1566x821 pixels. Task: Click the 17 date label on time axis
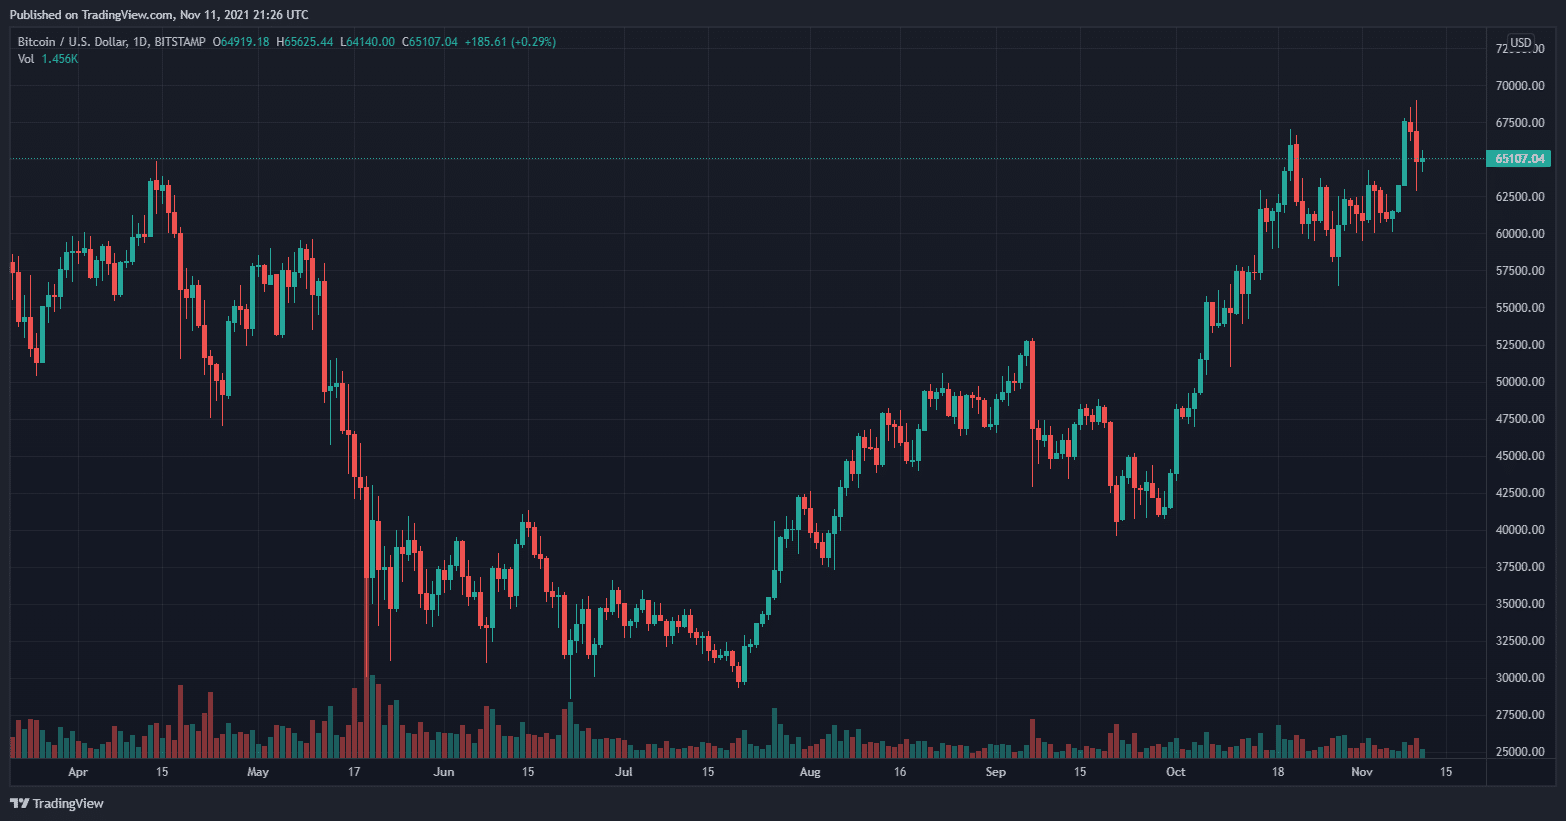pos(354,772)
